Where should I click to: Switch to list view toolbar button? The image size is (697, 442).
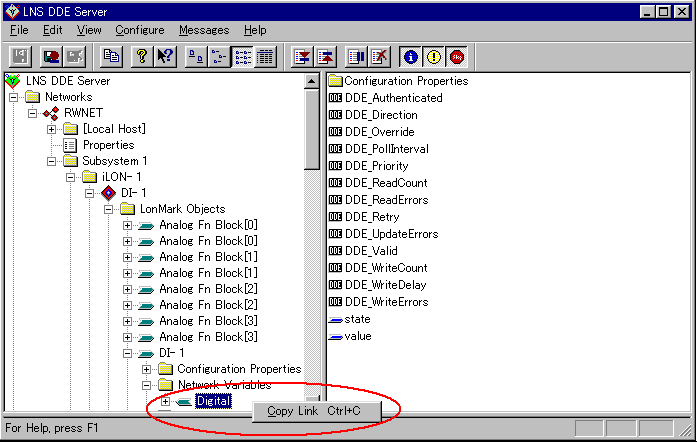pos(243,57)
